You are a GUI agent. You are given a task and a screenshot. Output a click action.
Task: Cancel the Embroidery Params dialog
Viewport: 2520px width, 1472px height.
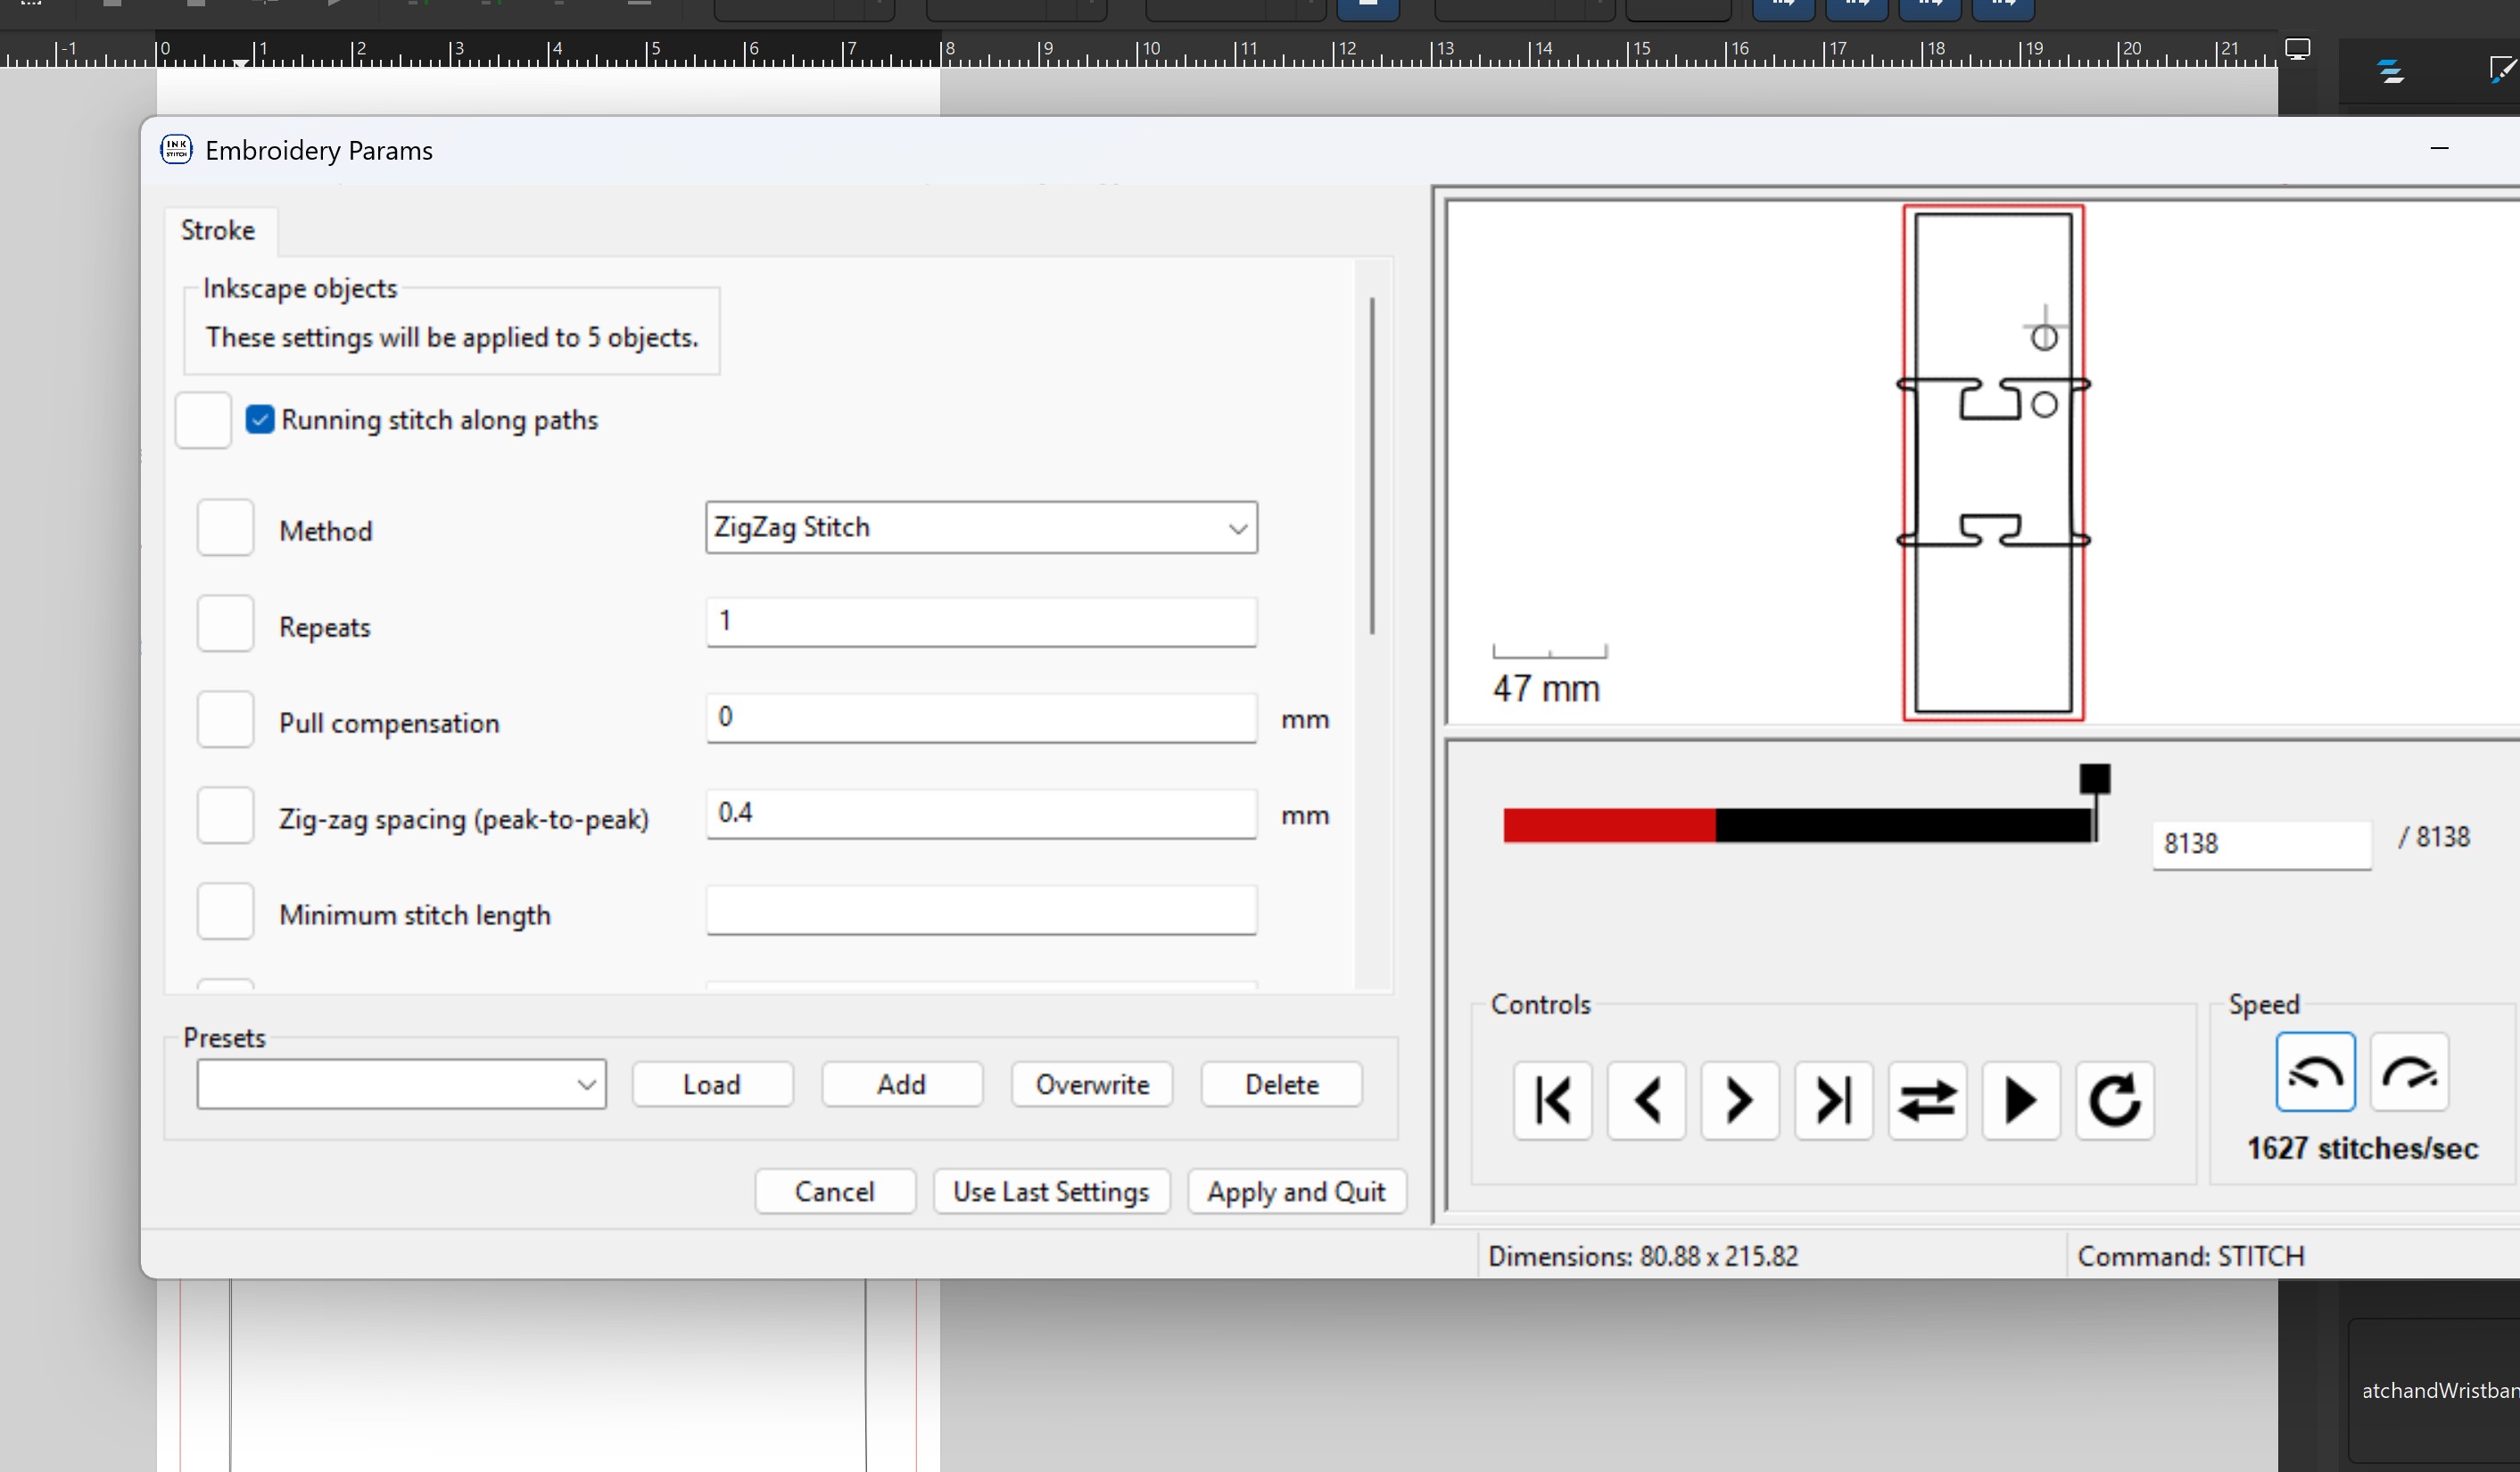click(835, 1192)
